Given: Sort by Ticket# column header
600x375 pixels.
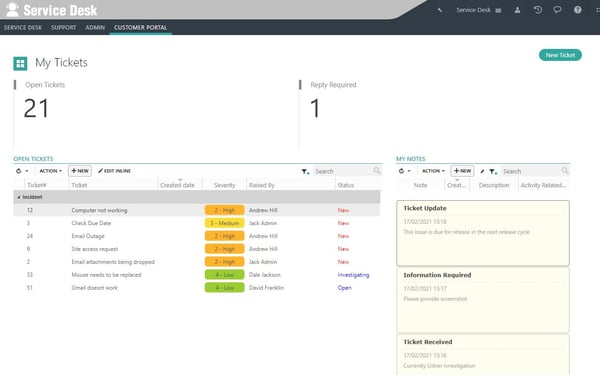Looking at the screenshot, I should point(37,185).
